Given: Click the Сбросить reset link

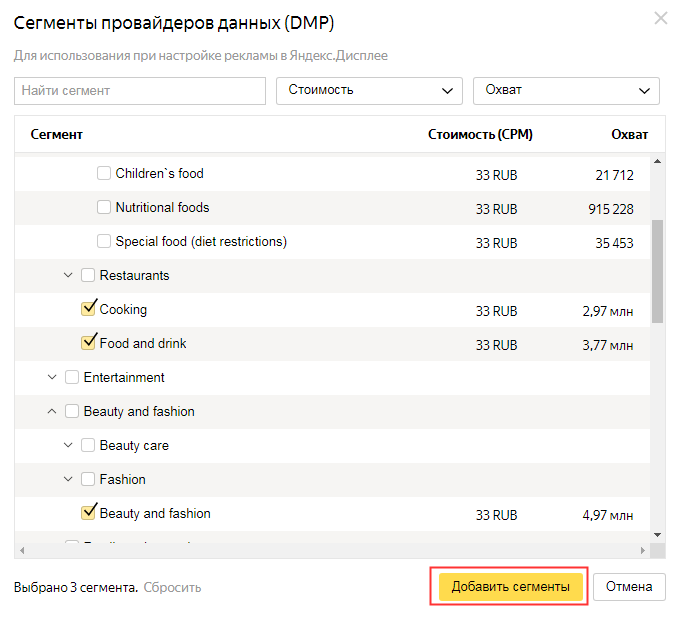Looking at the screenshot, I should pyautogui.click(x=172, y=587).
